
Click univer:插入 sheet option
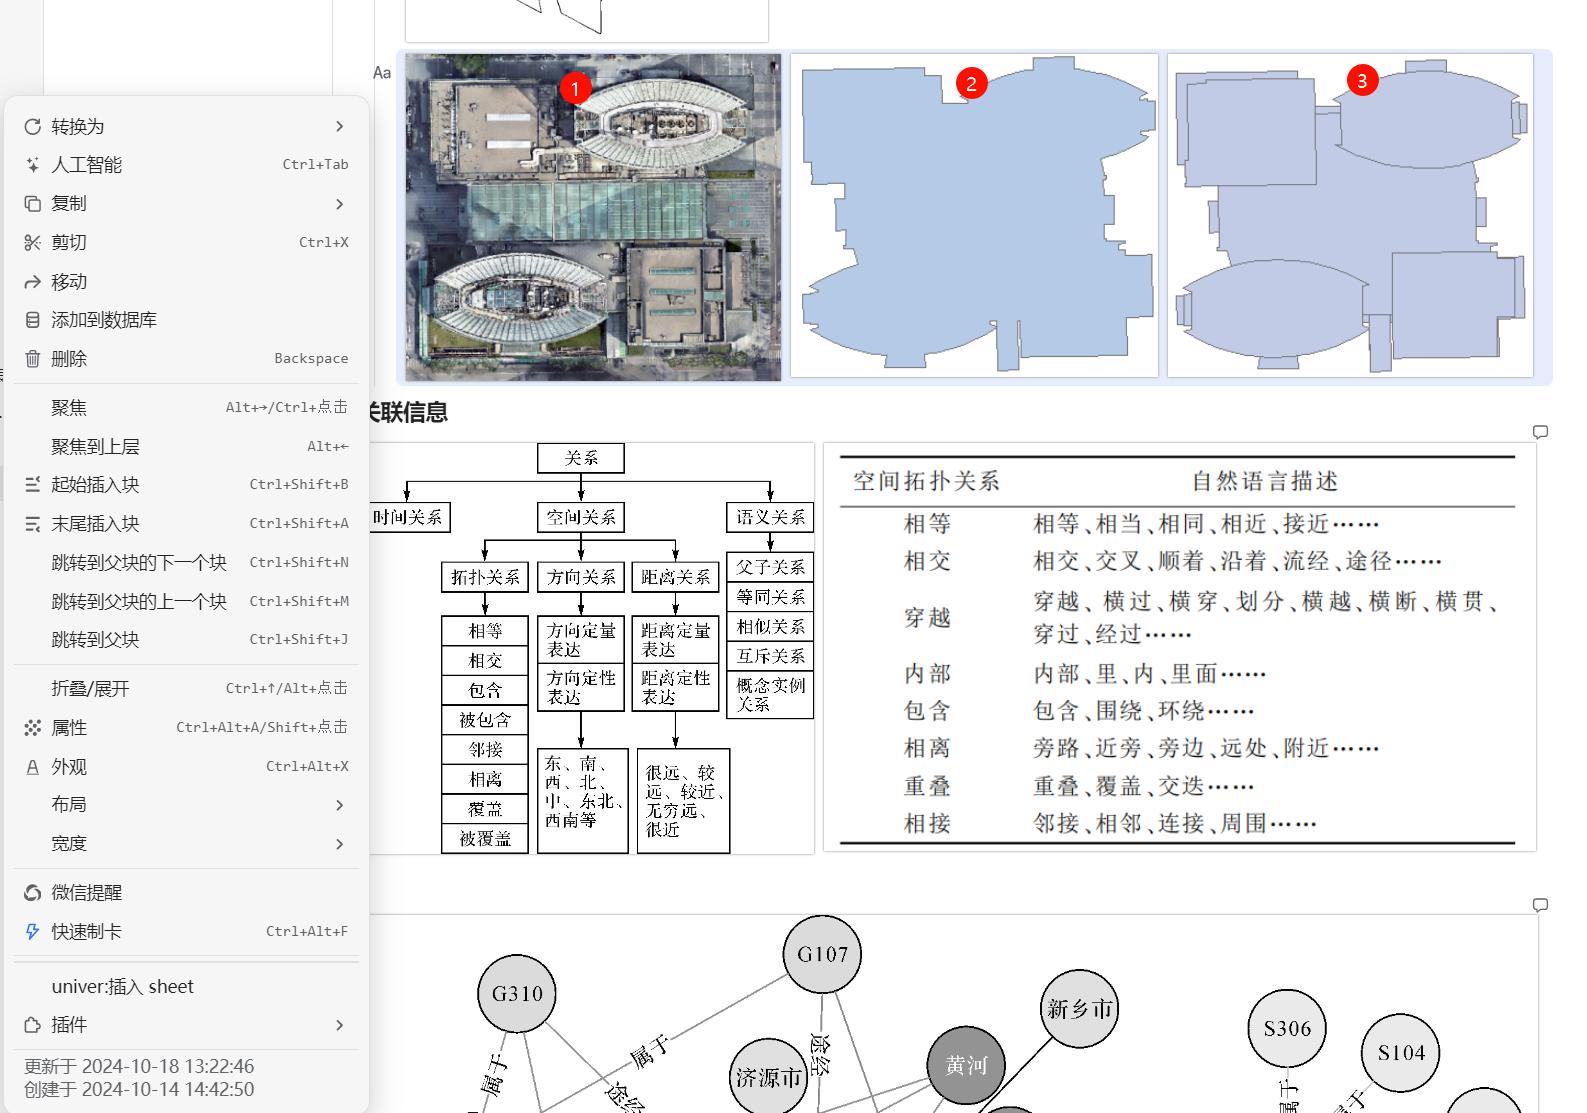click(x=122, y=986)
